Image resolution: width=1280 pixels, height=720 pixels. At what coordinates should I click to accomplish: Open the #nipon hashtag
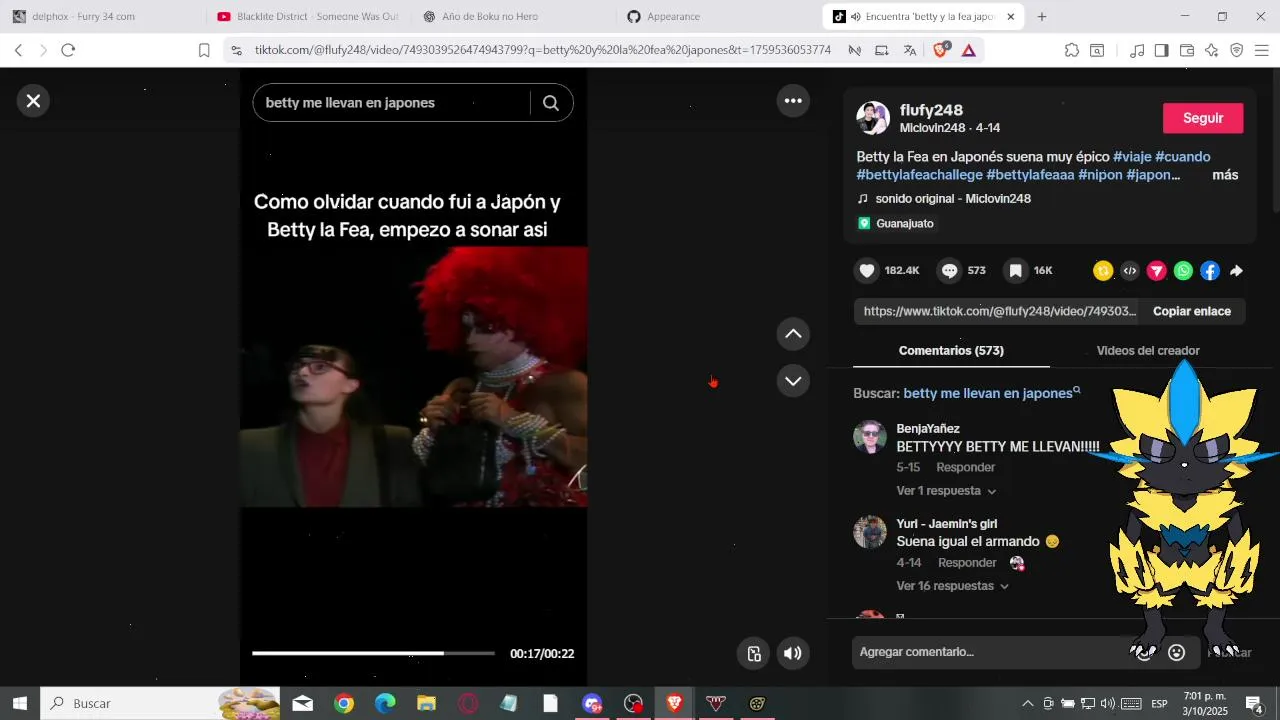(1100, 175)
